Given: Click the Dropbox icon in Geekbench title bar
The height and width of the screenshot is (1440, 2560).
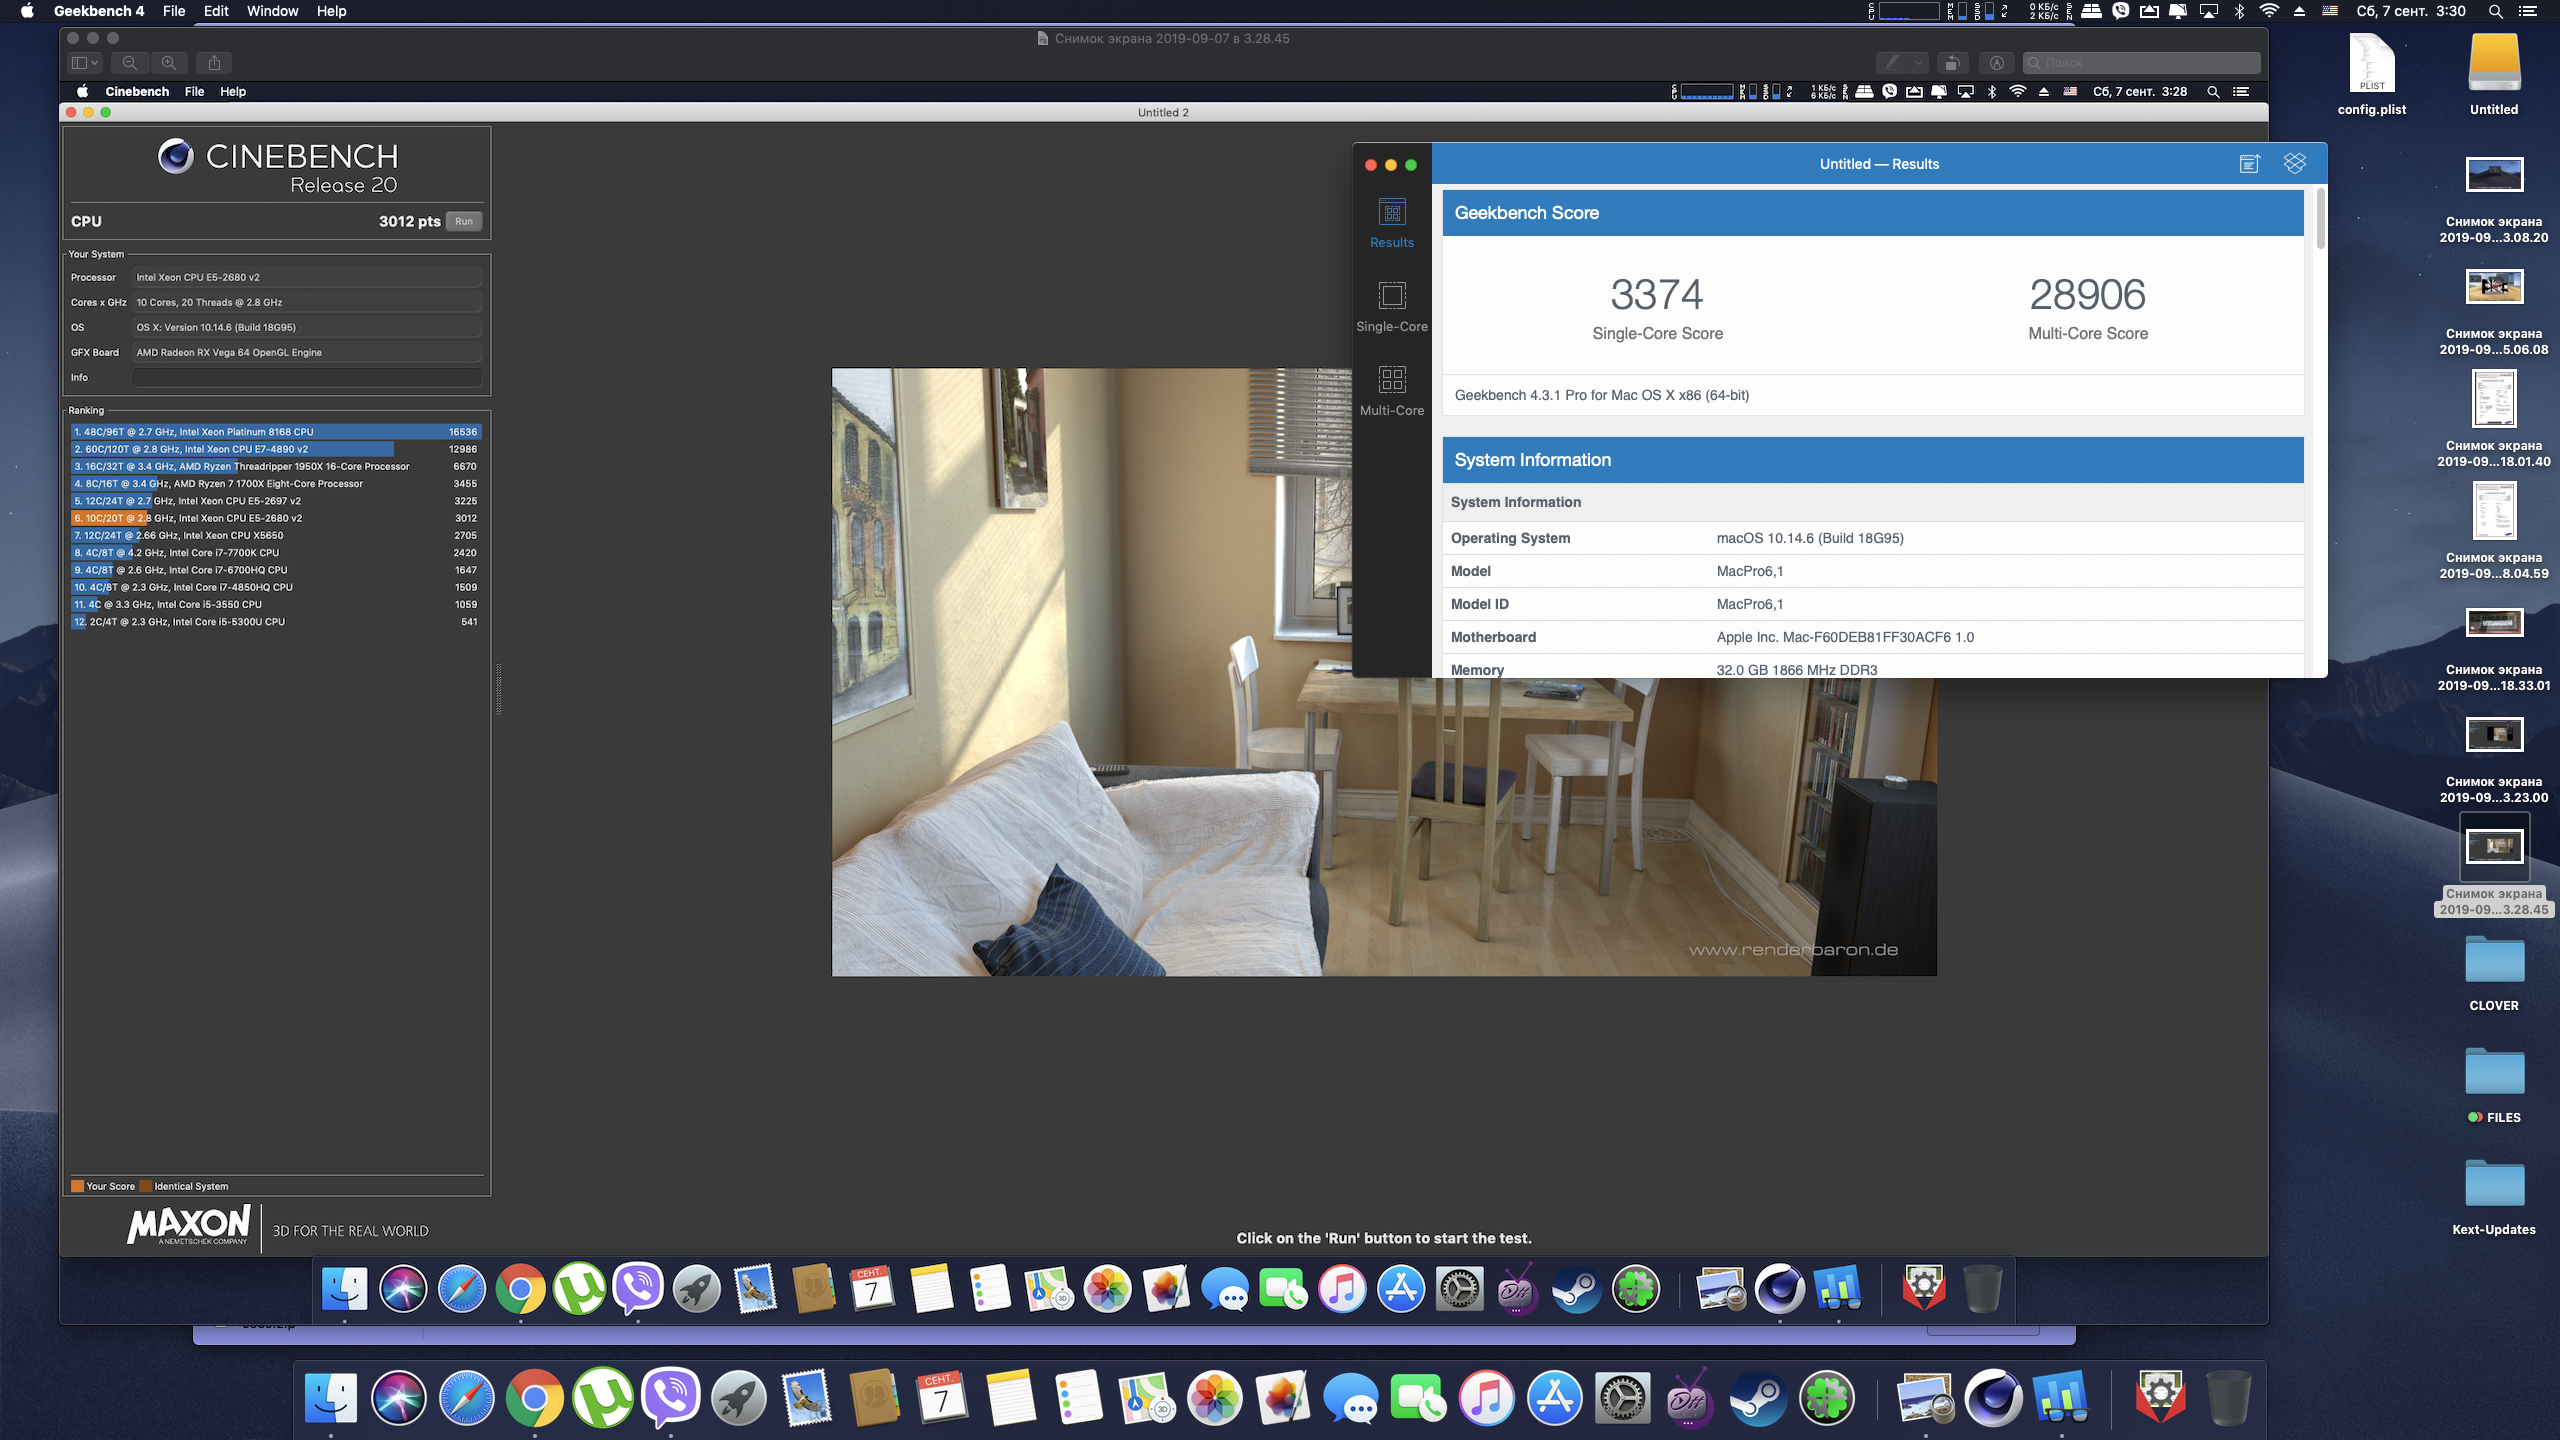Looking at the screenshot, I should click(x=2295, y=164).
